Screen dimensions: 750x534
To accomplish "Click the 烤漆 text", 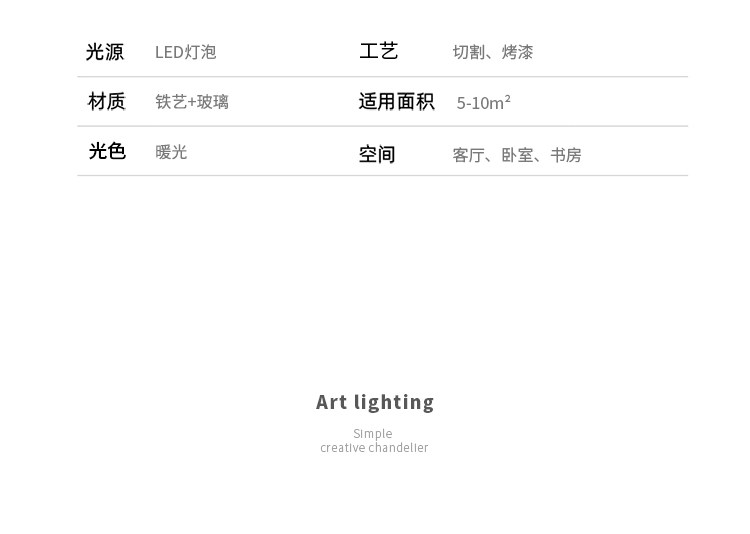I will tap(517, 52).
